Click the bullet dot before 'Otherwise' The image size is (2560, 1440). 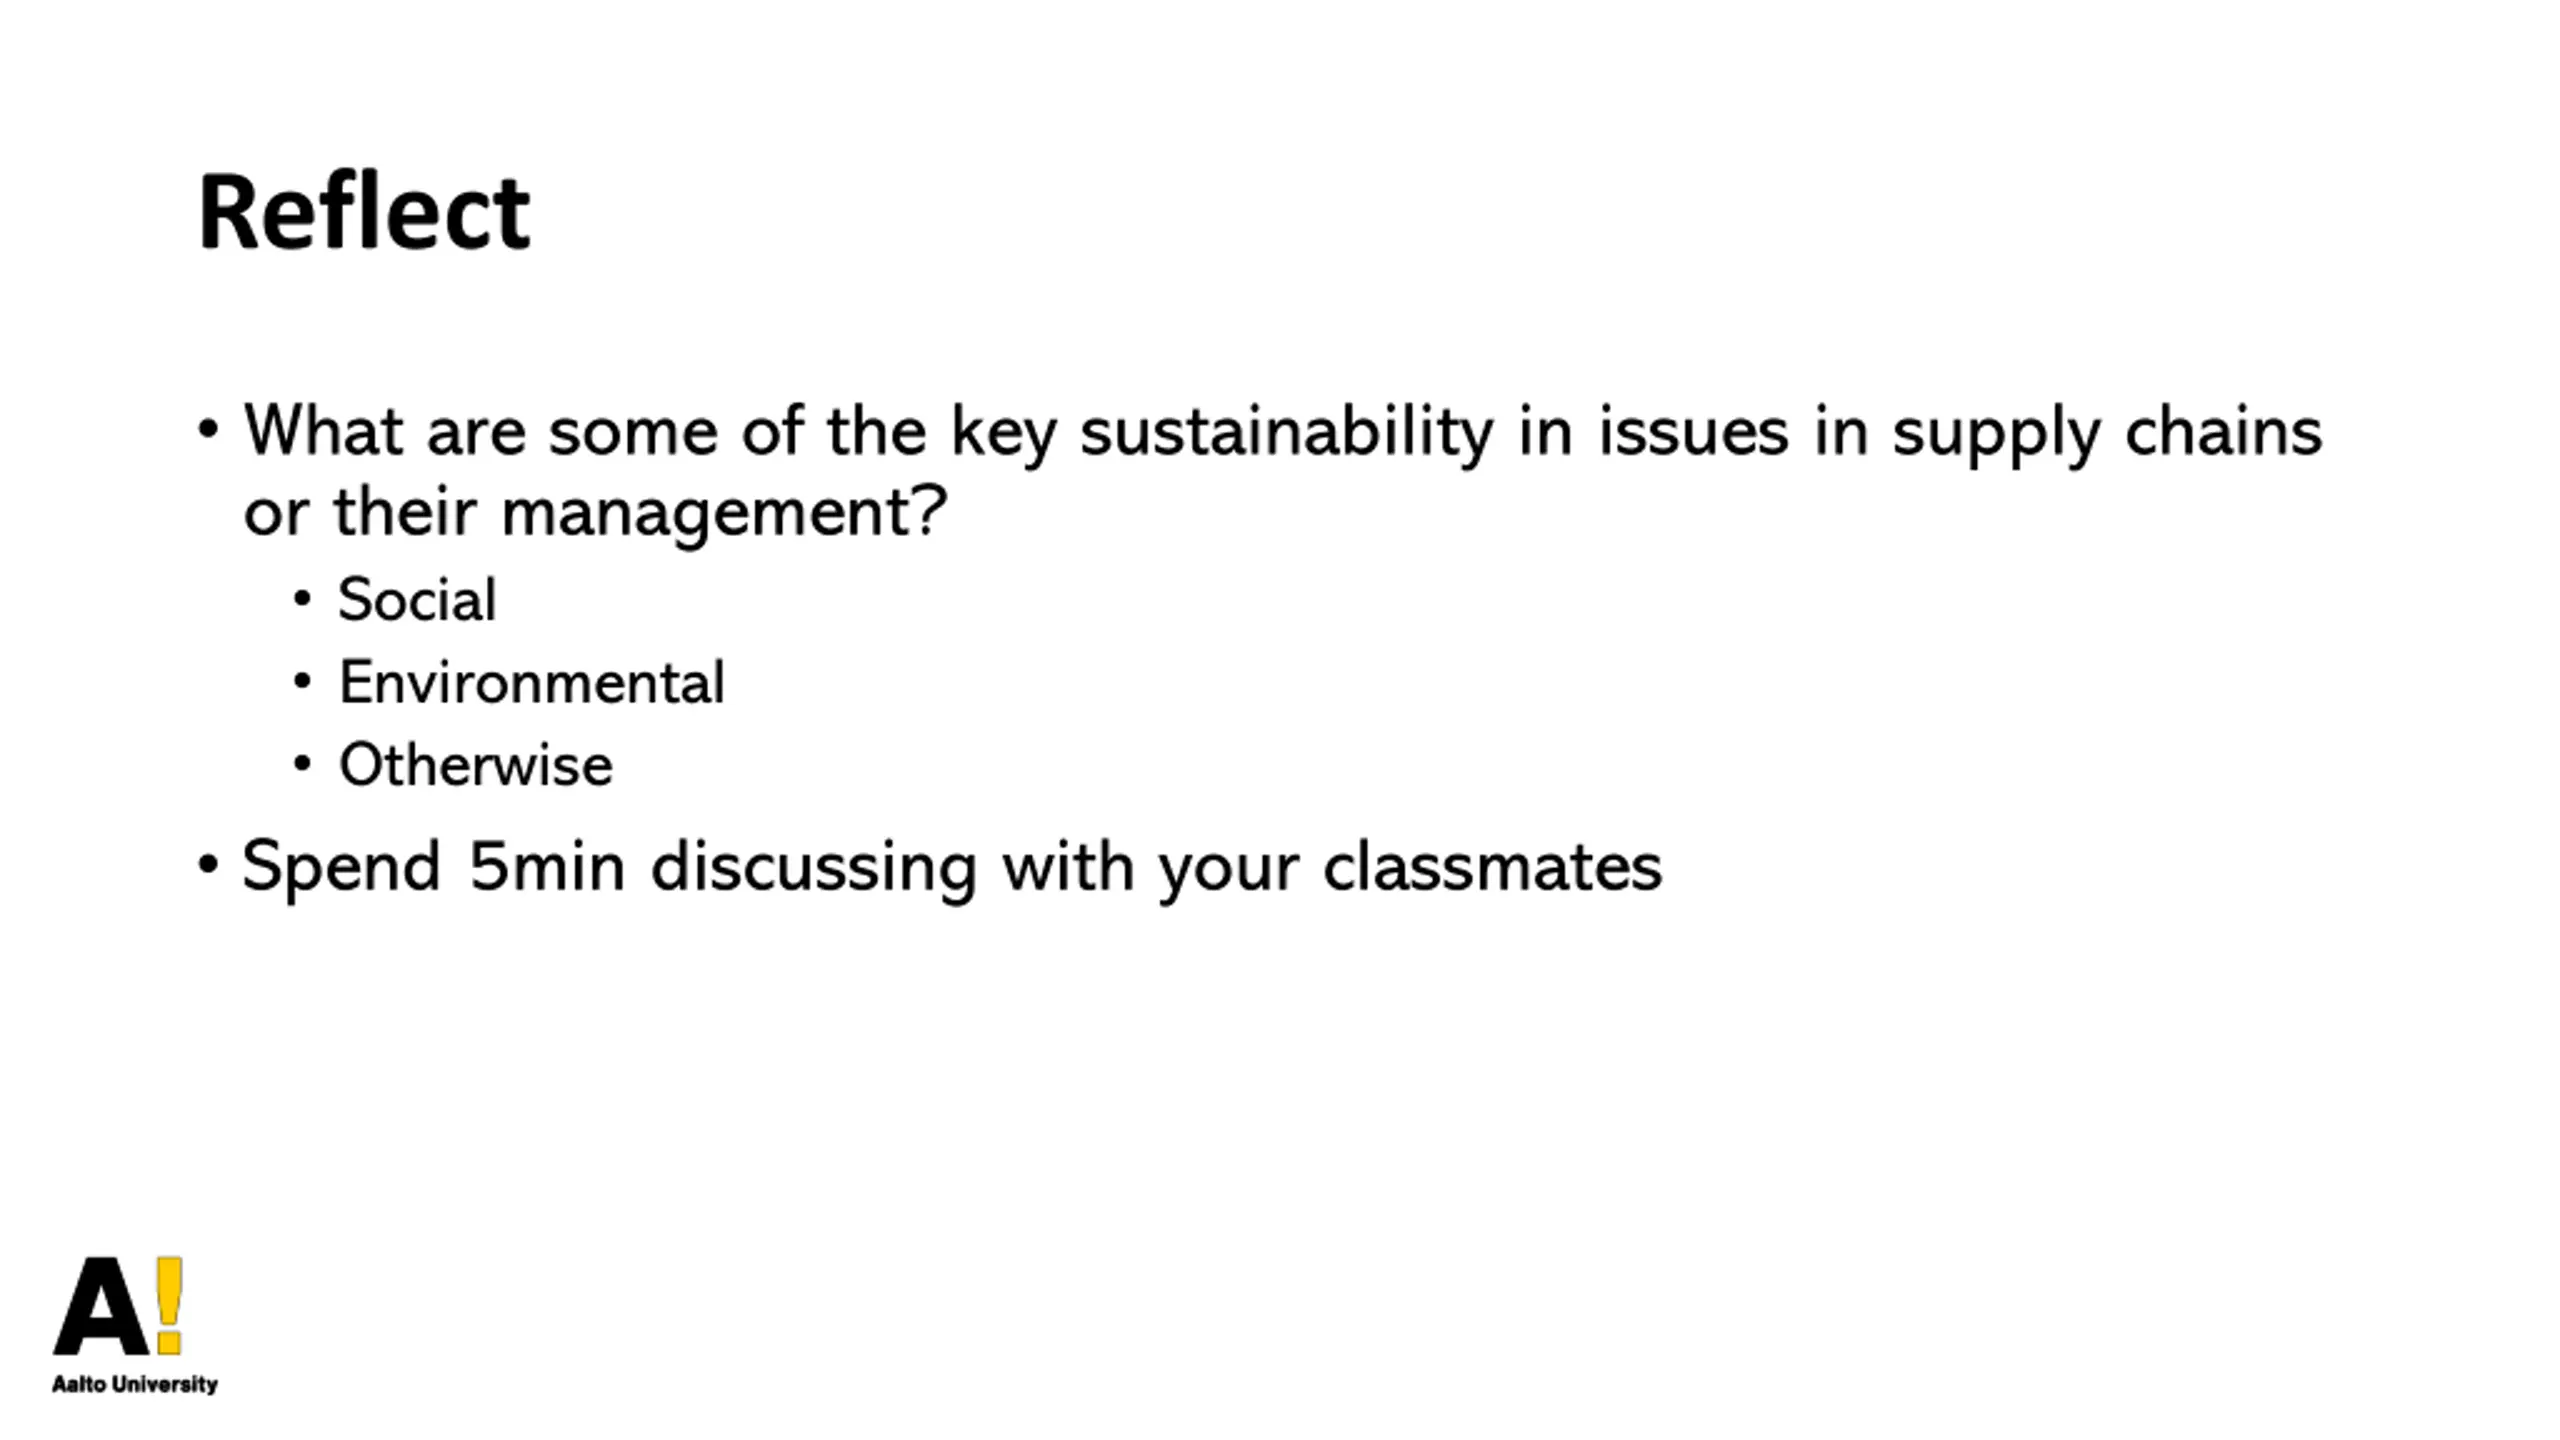(302, 765)
